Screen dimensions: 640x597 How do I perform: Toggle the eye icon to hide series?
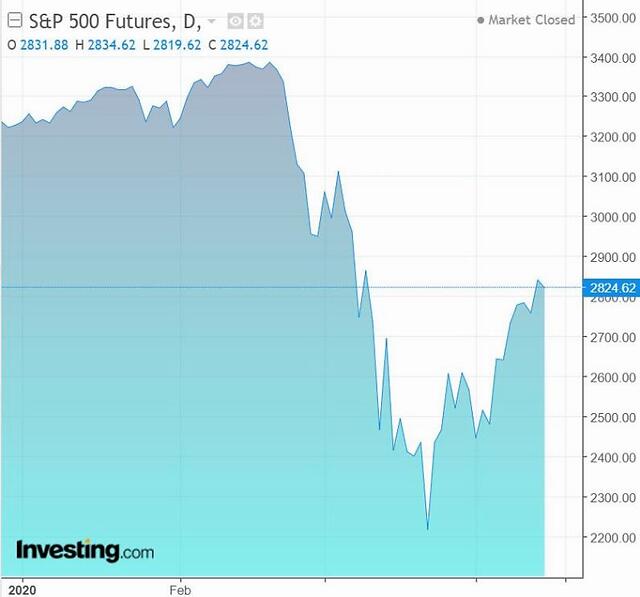(x=236, y=21)
